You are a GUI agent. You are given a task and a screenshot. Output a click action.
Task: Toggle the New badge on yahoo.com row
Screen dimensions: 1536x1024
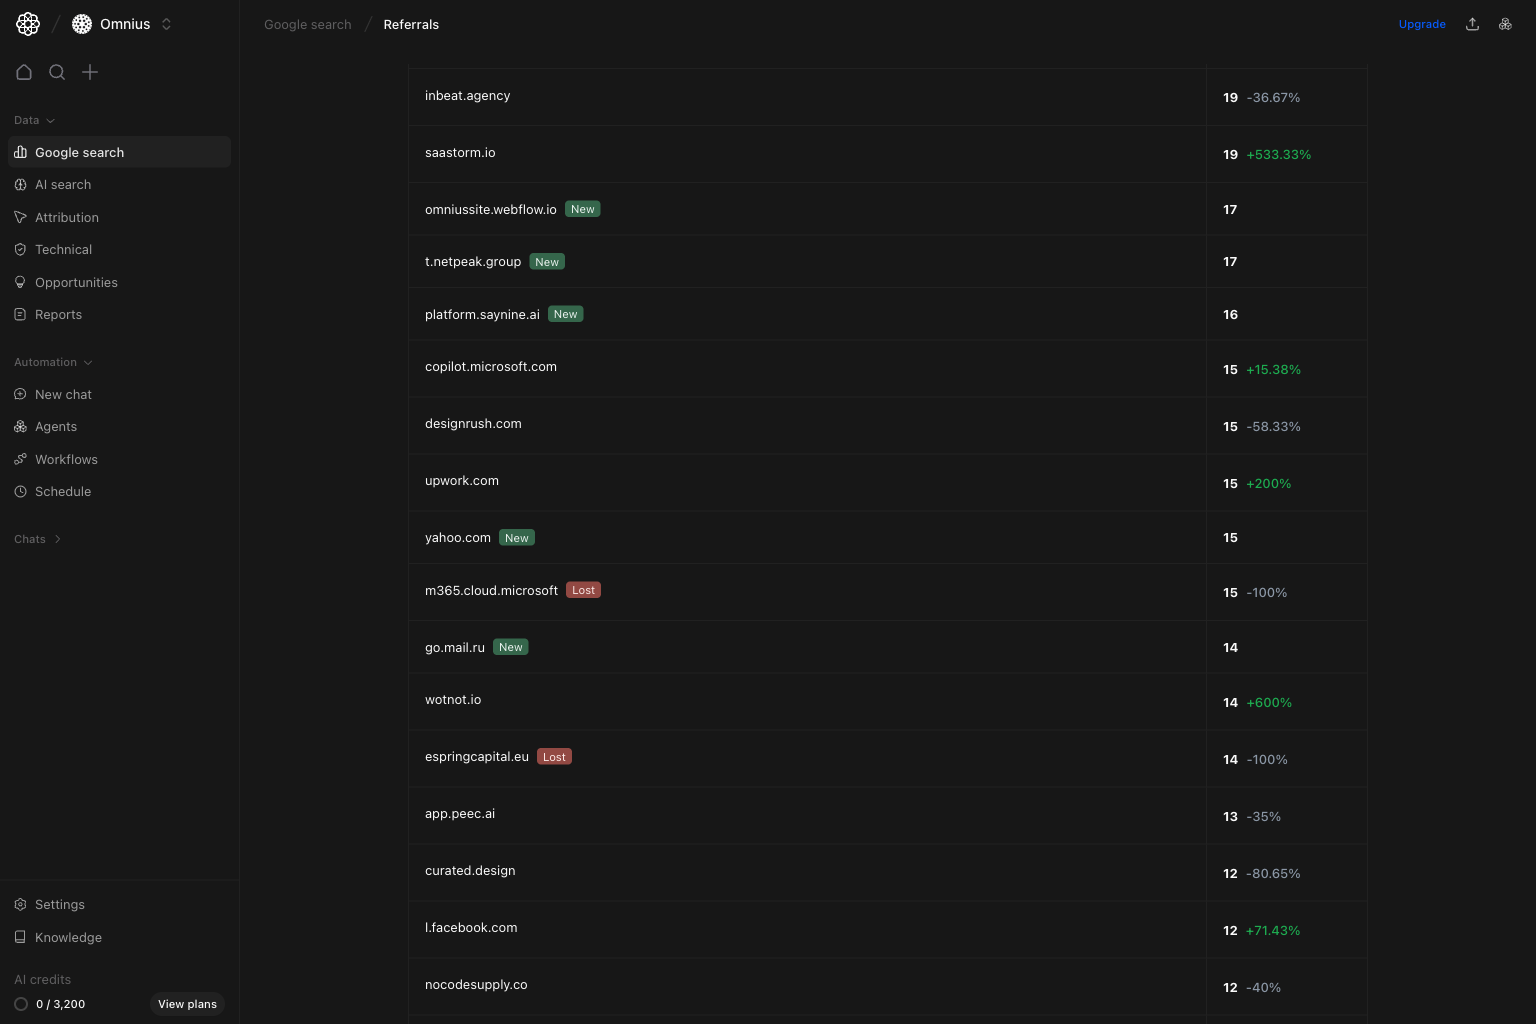516,537
